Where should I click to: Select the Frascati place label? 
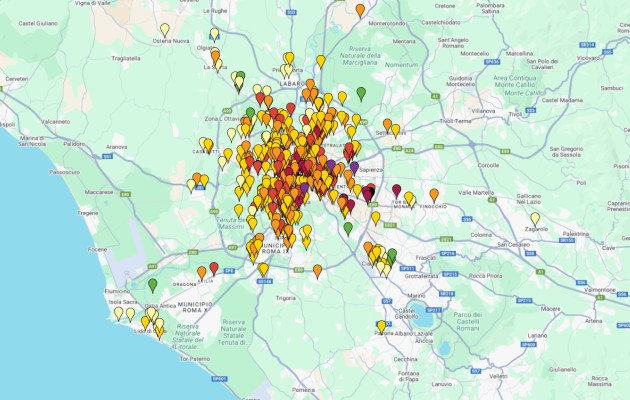(x=428, y=257)
